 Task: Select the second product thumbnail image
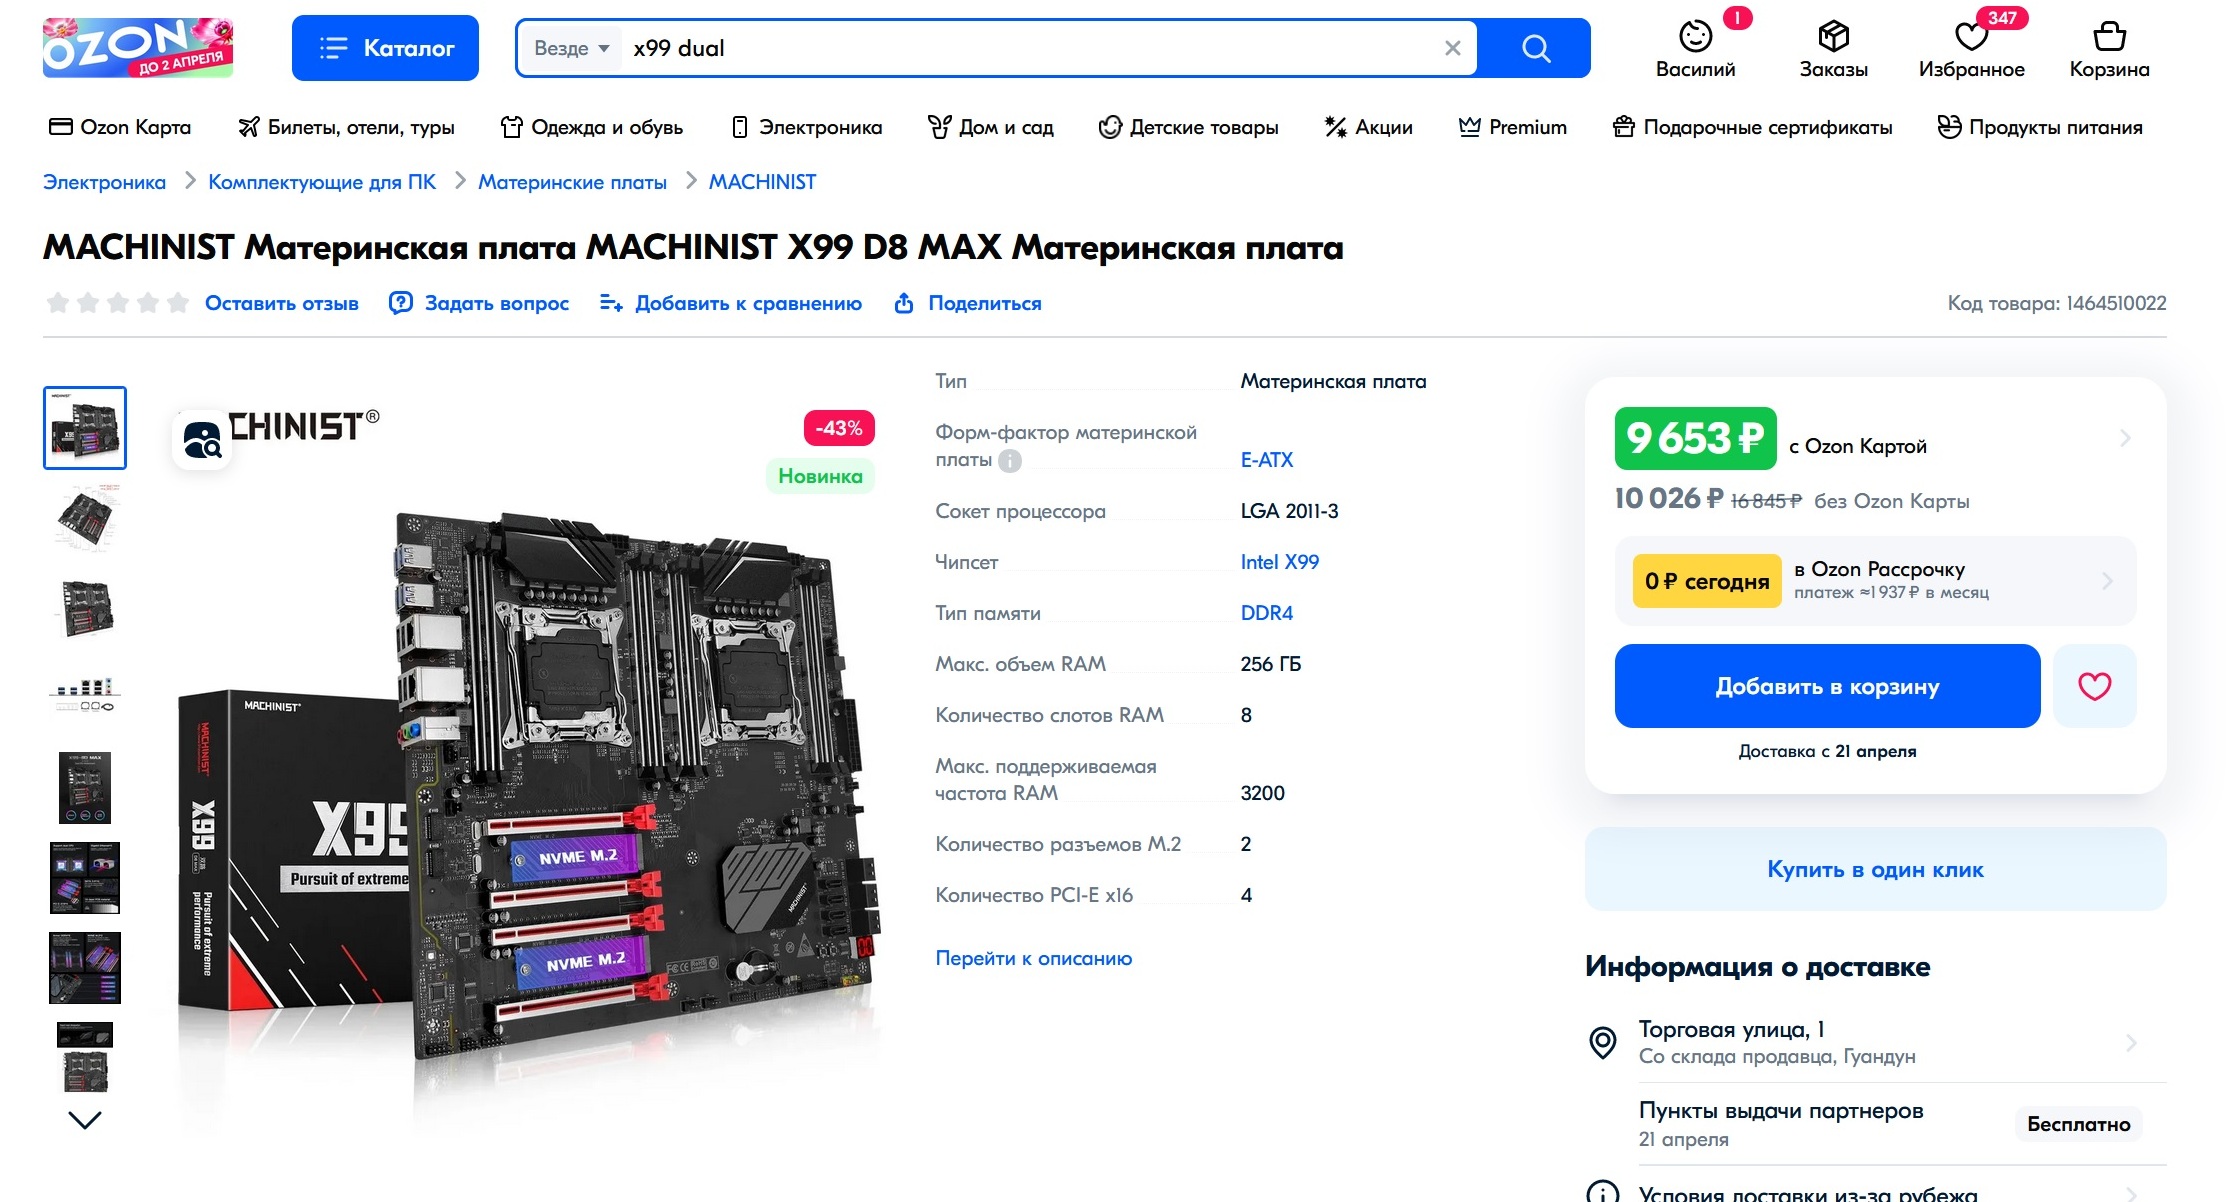pos(85,518)
